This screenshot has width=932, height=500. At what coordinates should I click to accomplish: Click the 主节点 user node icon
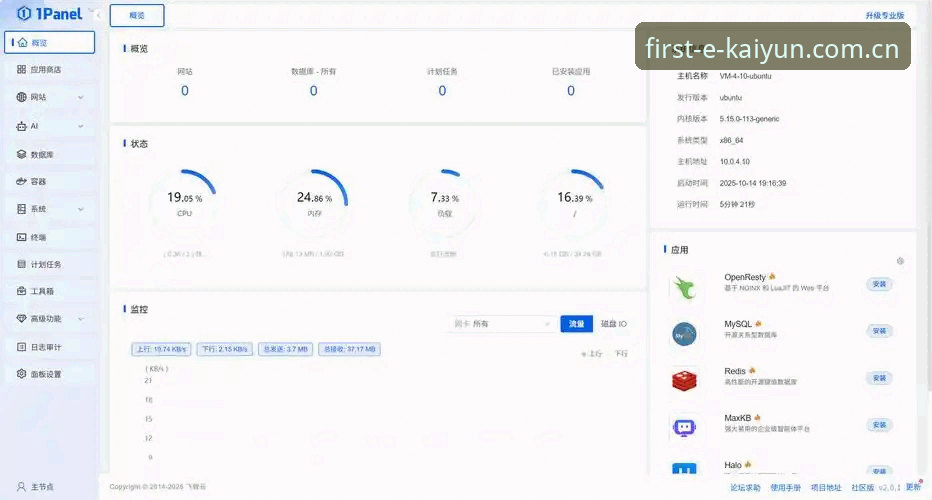pyautogui.click(x=21, y=487)
